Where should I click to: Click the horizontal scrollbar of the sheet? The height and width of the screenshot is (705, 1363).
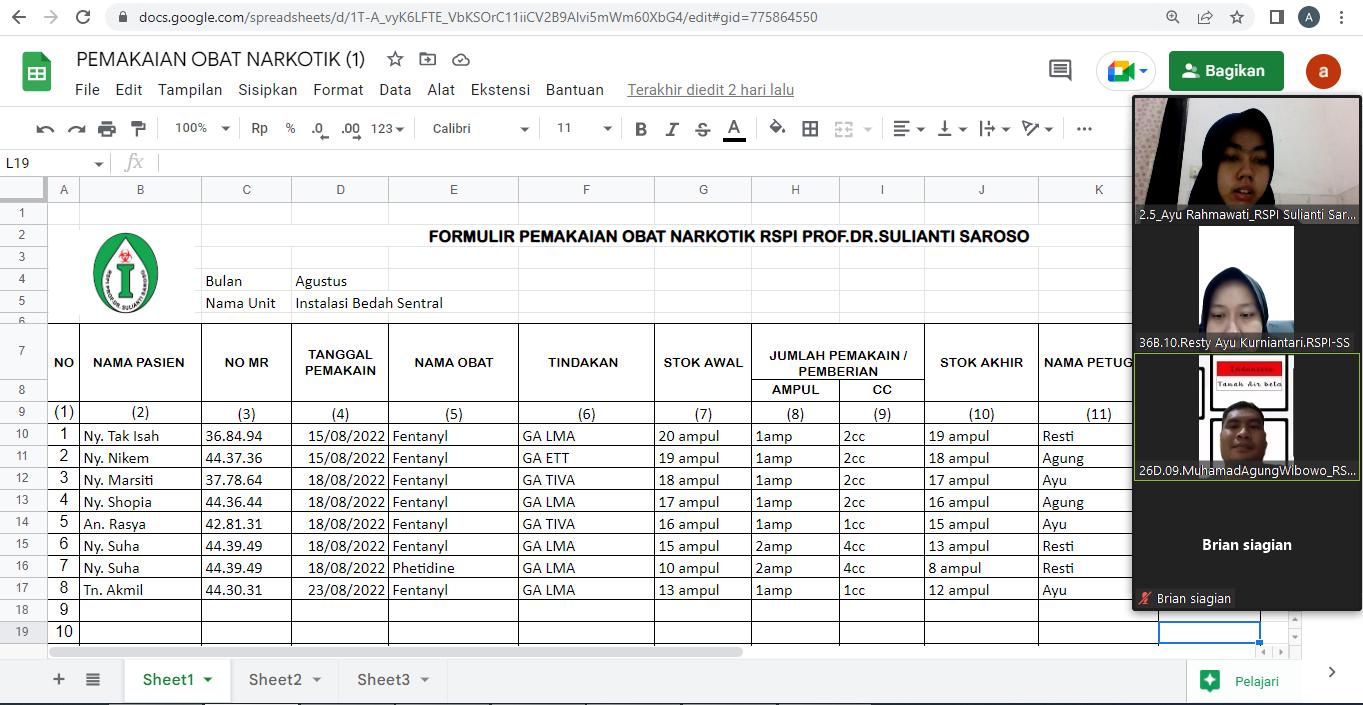pos(395,652)
